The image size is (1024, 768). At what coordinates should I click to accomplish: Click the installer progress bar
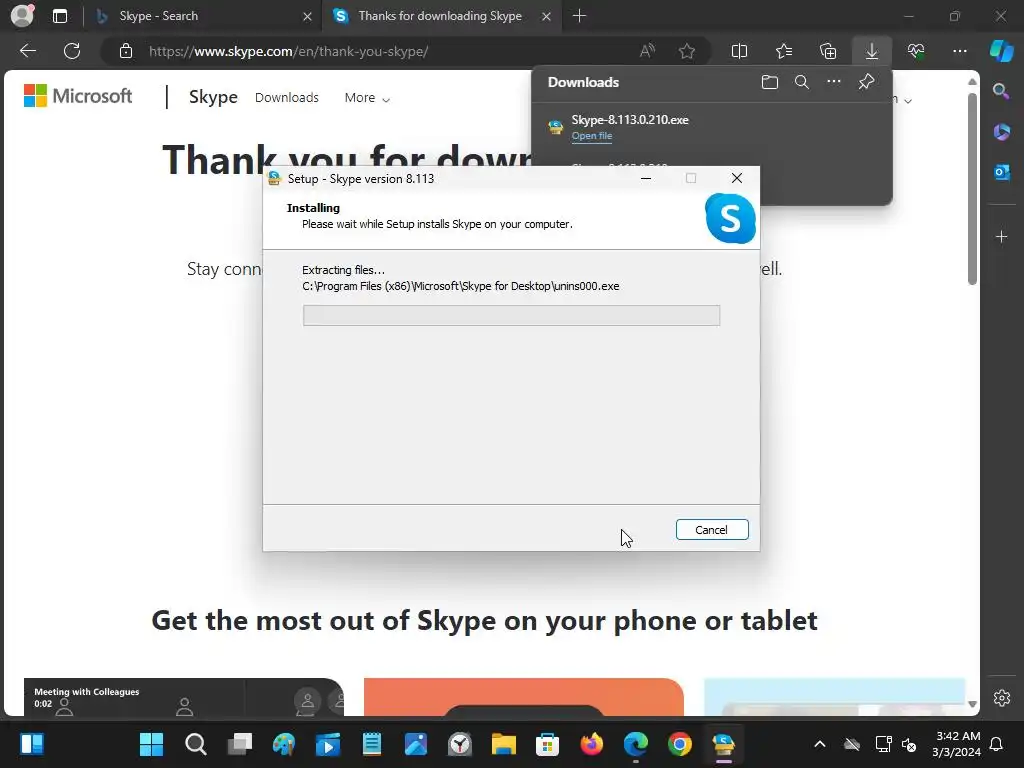pos(511,315)
